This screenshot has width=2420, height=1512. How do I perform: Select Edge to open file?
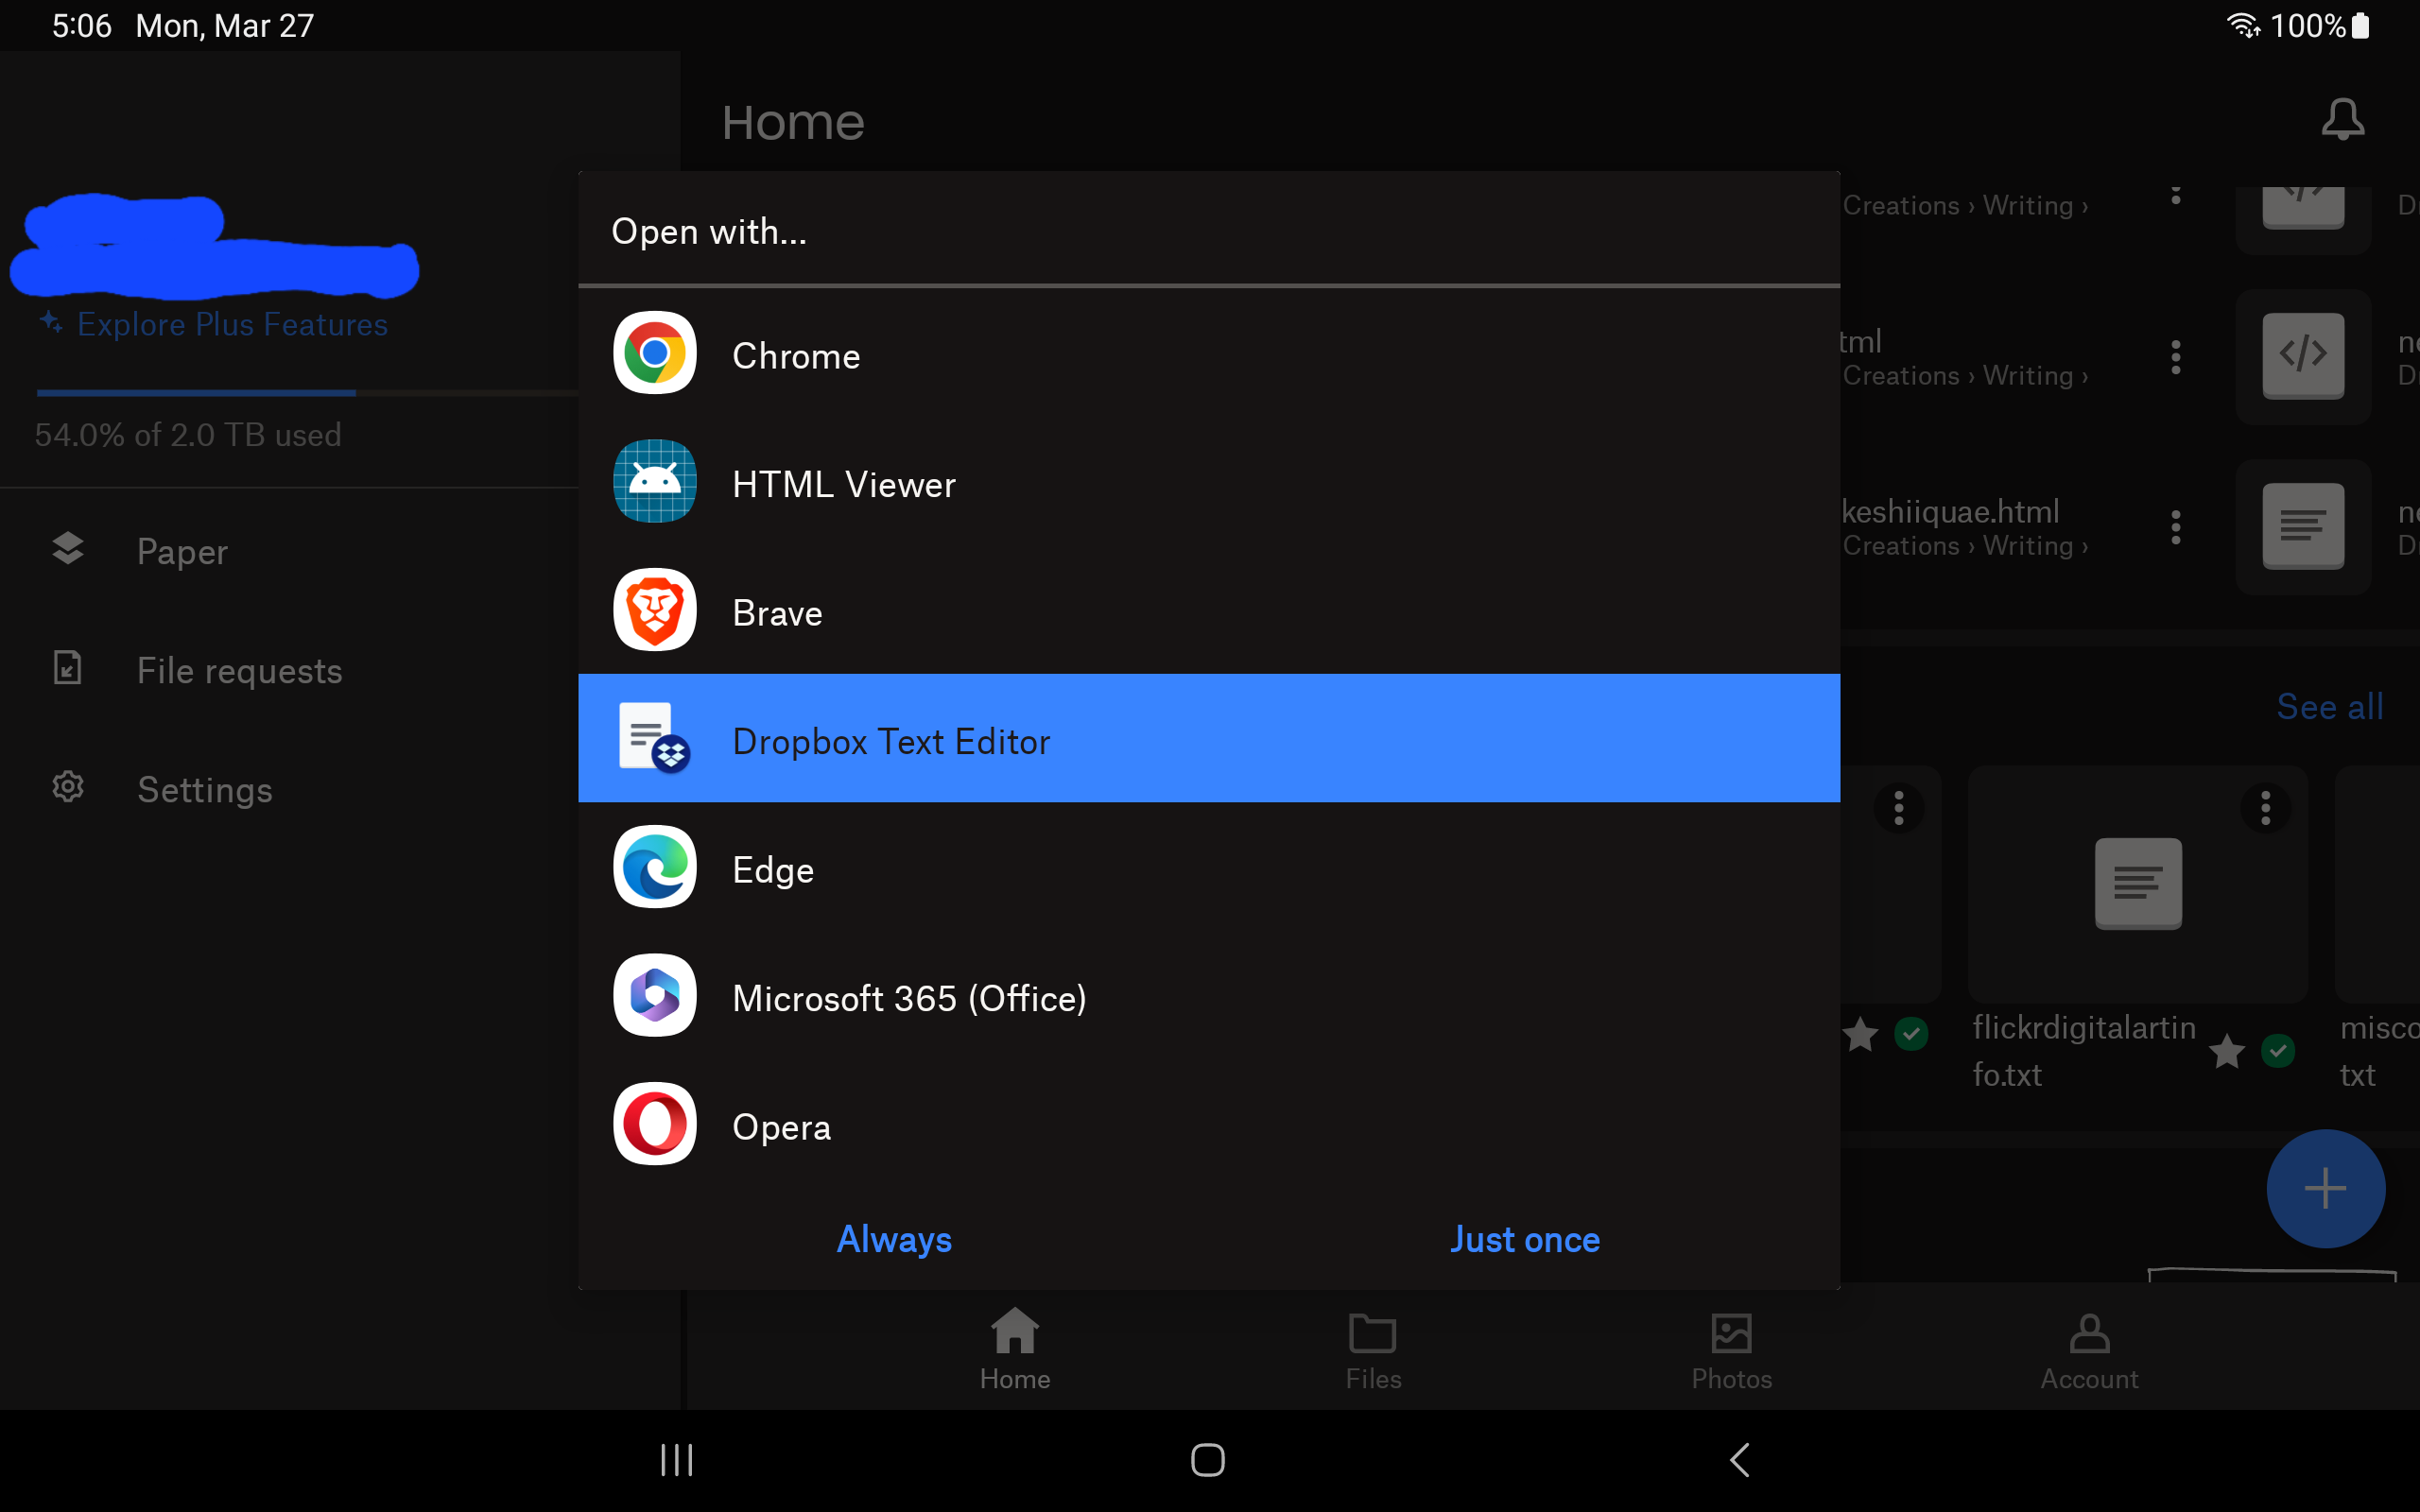tap(1209, 868)
